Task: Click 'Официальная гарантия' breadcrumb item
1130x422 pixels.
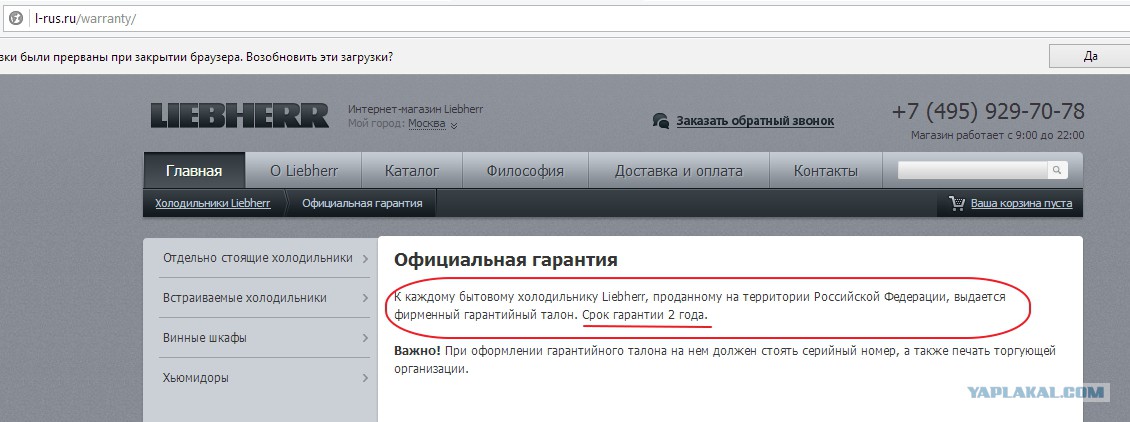Action: coord(362,203)
